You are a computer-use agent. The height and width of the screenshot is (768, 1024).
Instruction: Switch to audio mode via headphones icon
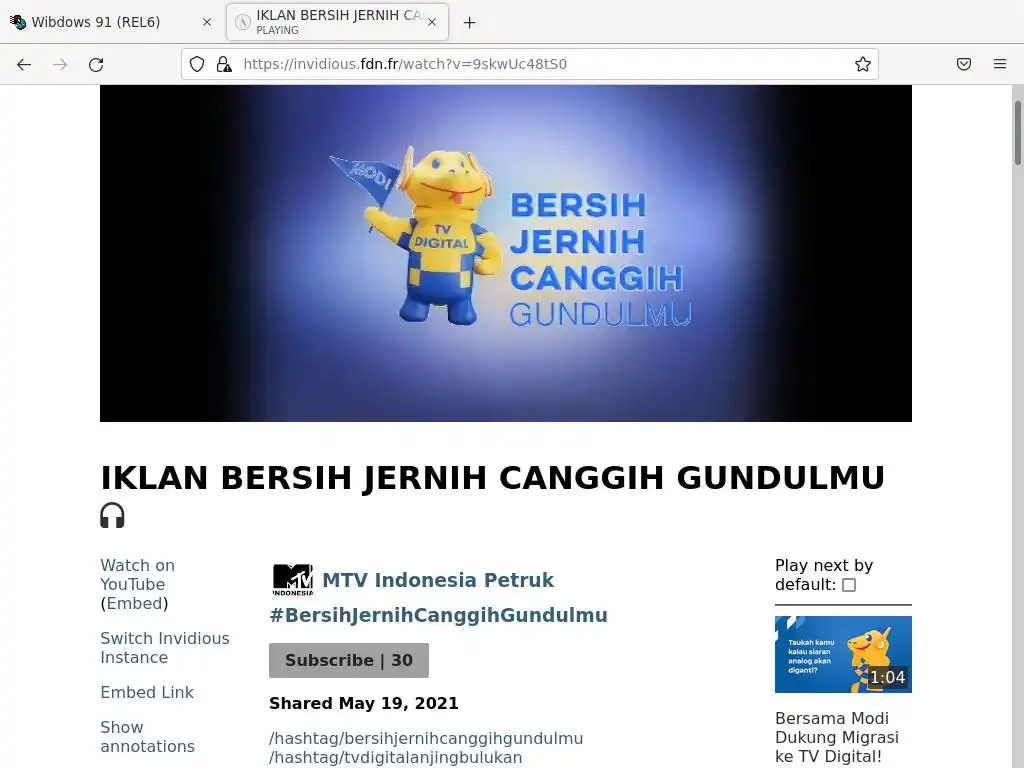[x=112, y=515]
